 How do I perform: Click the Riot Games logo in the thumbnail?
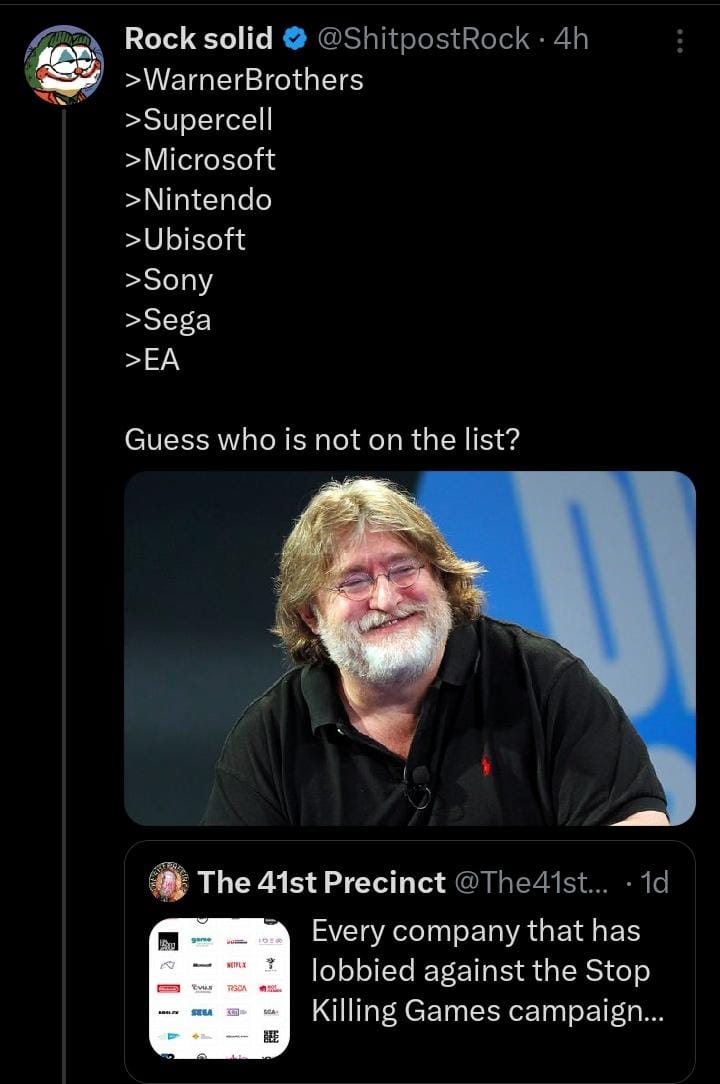[270, 988]
